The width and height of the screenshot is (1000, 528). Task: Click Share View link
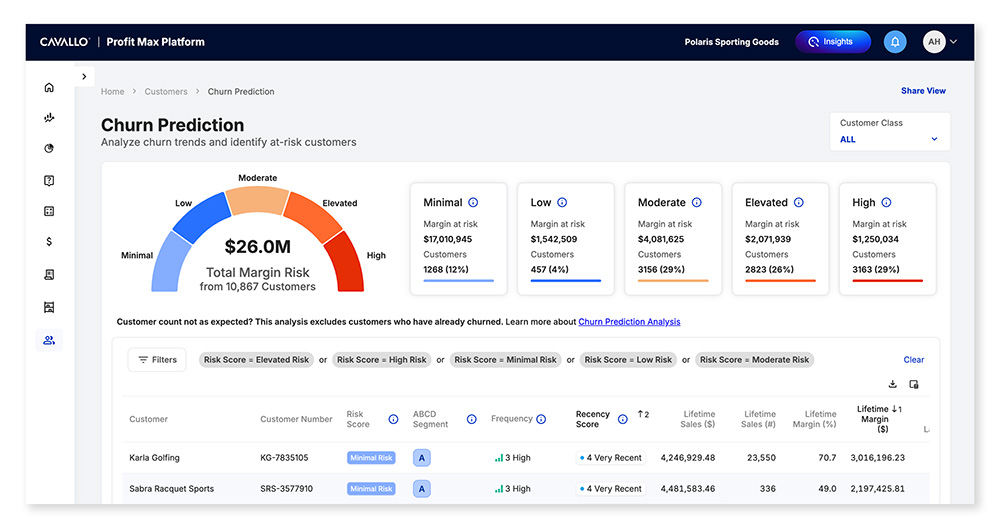pos(923,91)
